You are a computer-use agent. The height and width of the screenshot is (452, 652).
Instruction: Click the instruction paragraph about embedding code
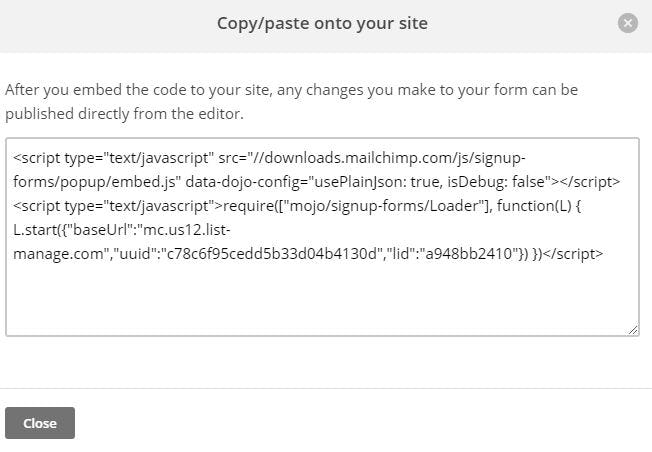tap(291, 101)
